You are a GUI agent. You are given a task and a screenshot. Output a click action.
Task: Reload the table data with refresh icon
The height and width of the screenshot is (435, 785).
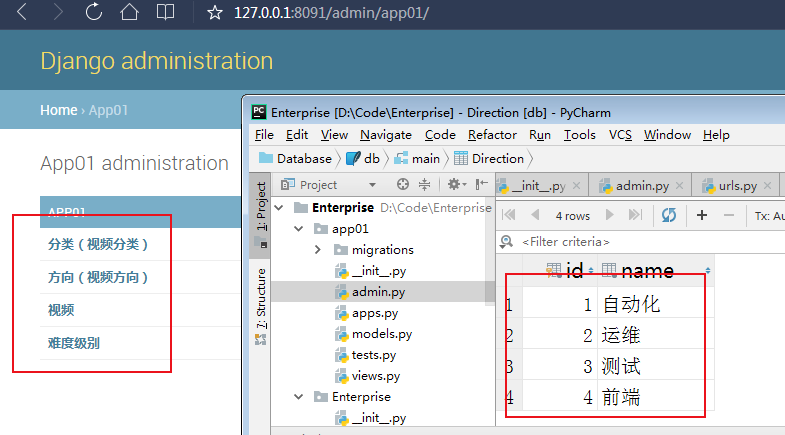click(669, 215)
